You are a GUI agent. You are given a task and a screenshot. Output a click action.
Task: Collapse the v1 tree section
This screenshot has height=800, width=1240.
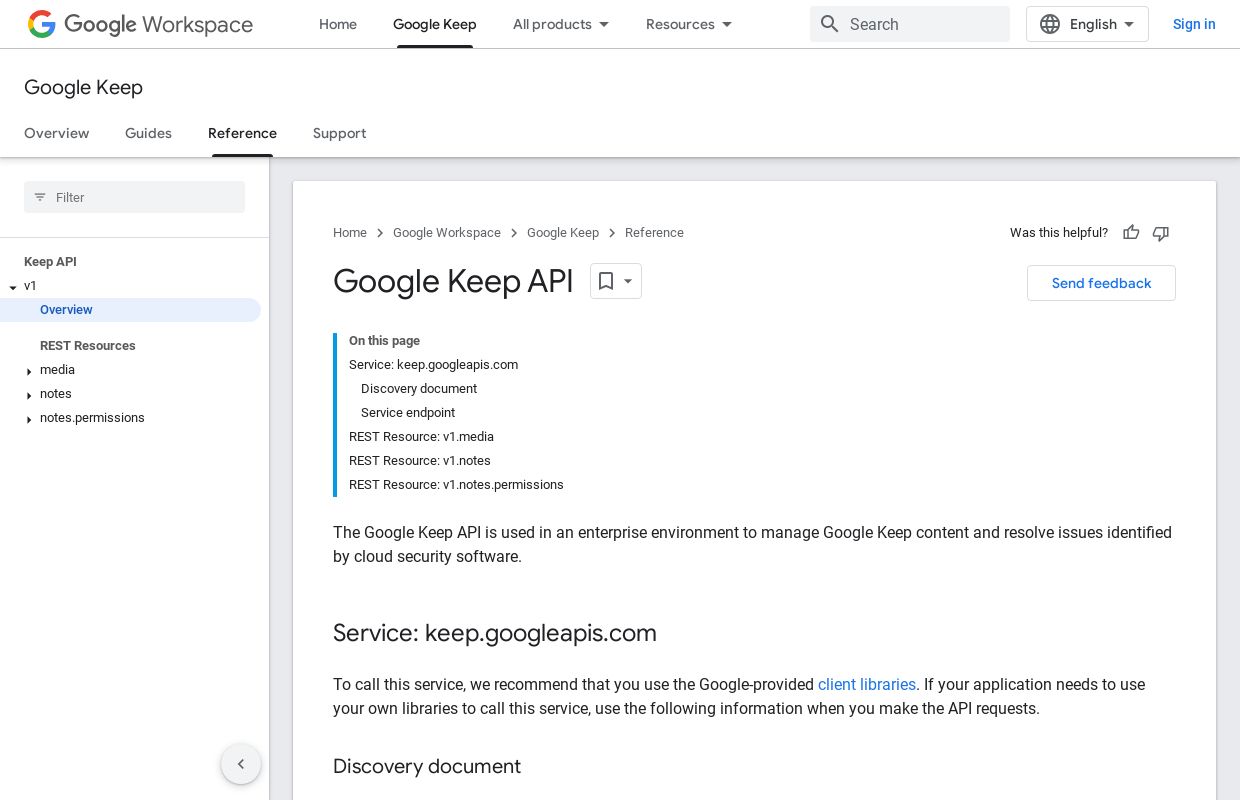point(13,287)
